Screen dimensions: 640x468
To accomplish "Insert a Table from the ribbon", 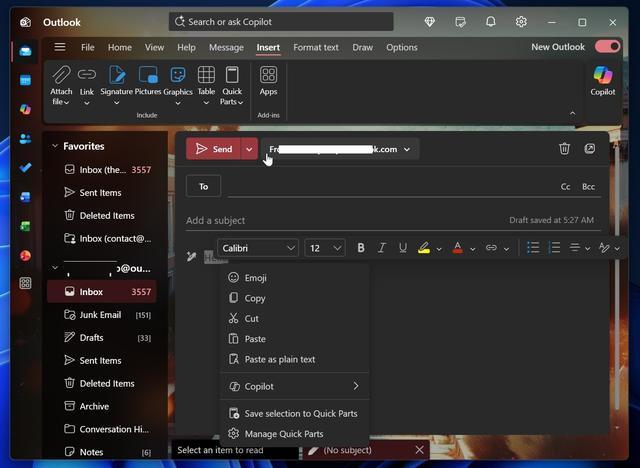I will coord(206,86).
